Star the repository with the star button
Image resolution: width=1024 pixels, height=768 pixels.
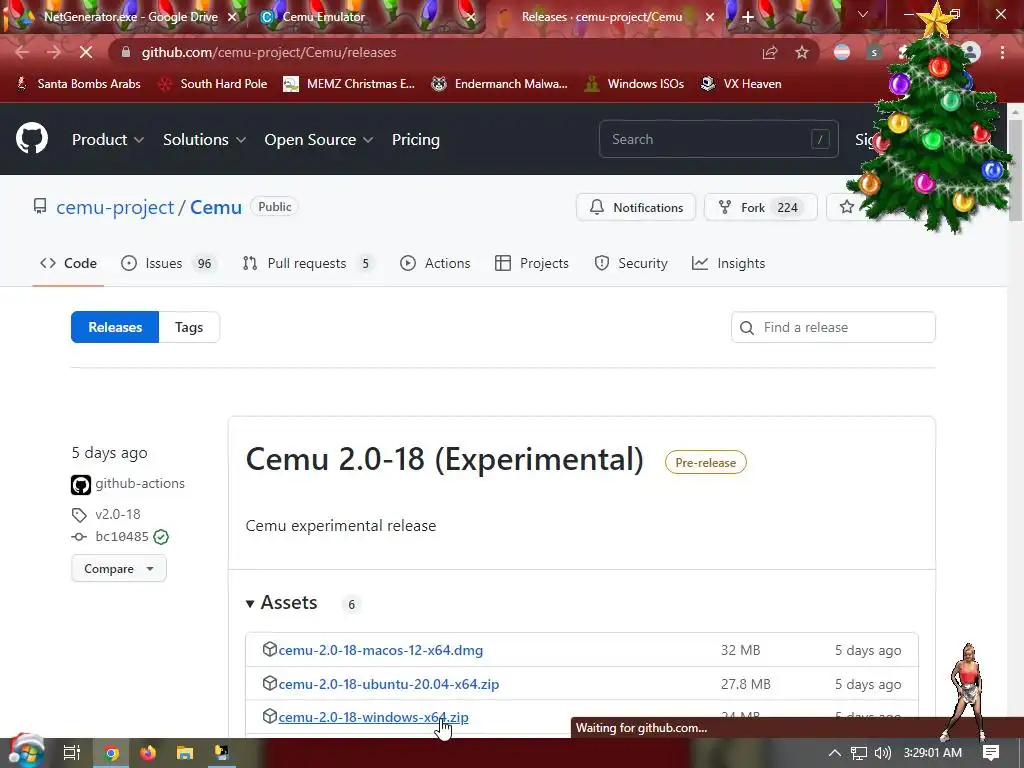pyautogui.click(x=846, y=207)
